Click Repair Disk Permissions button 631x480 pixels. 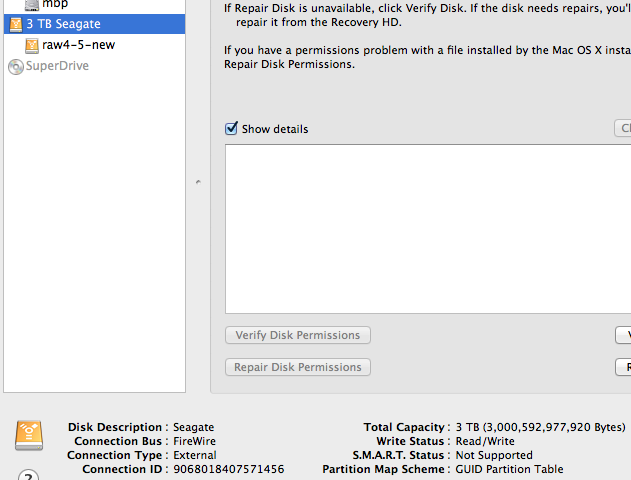click(298, 367)
